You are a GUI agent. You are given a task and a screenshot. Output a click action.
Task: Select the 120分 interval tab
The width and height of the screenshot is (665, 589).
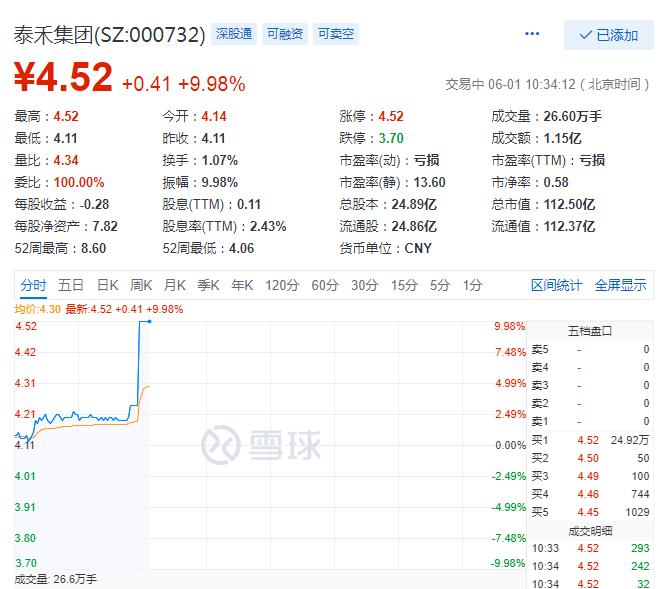click(x=282, y=285)
